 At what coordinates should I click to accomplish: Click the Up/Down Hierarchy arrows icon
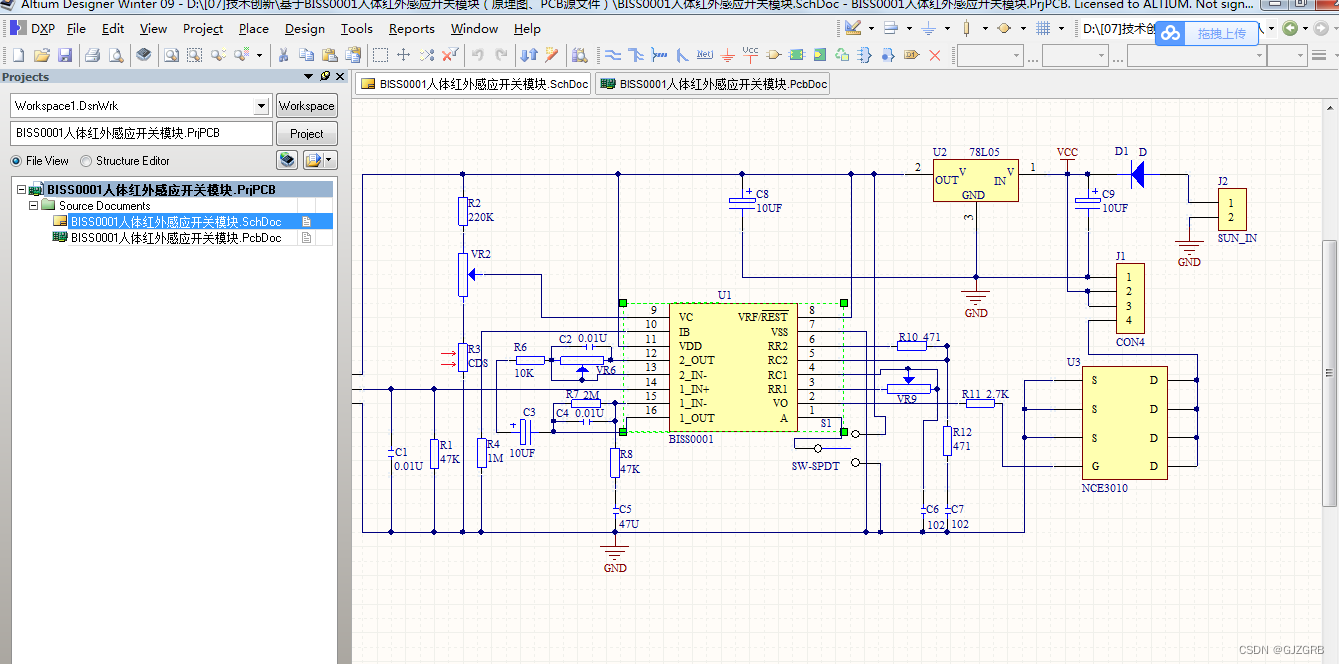pos(528,55)
